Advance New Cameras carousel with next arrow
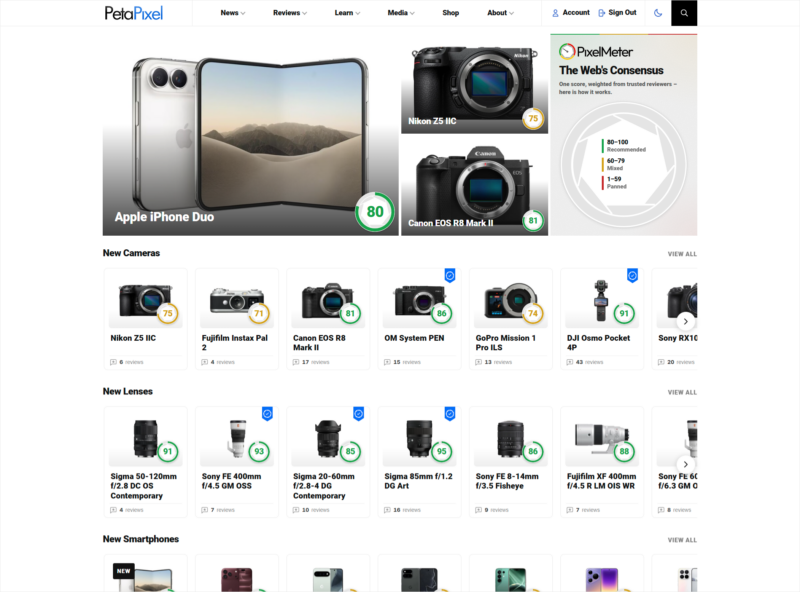This screenshot has width=800, height=592. (x=685, y=322)
